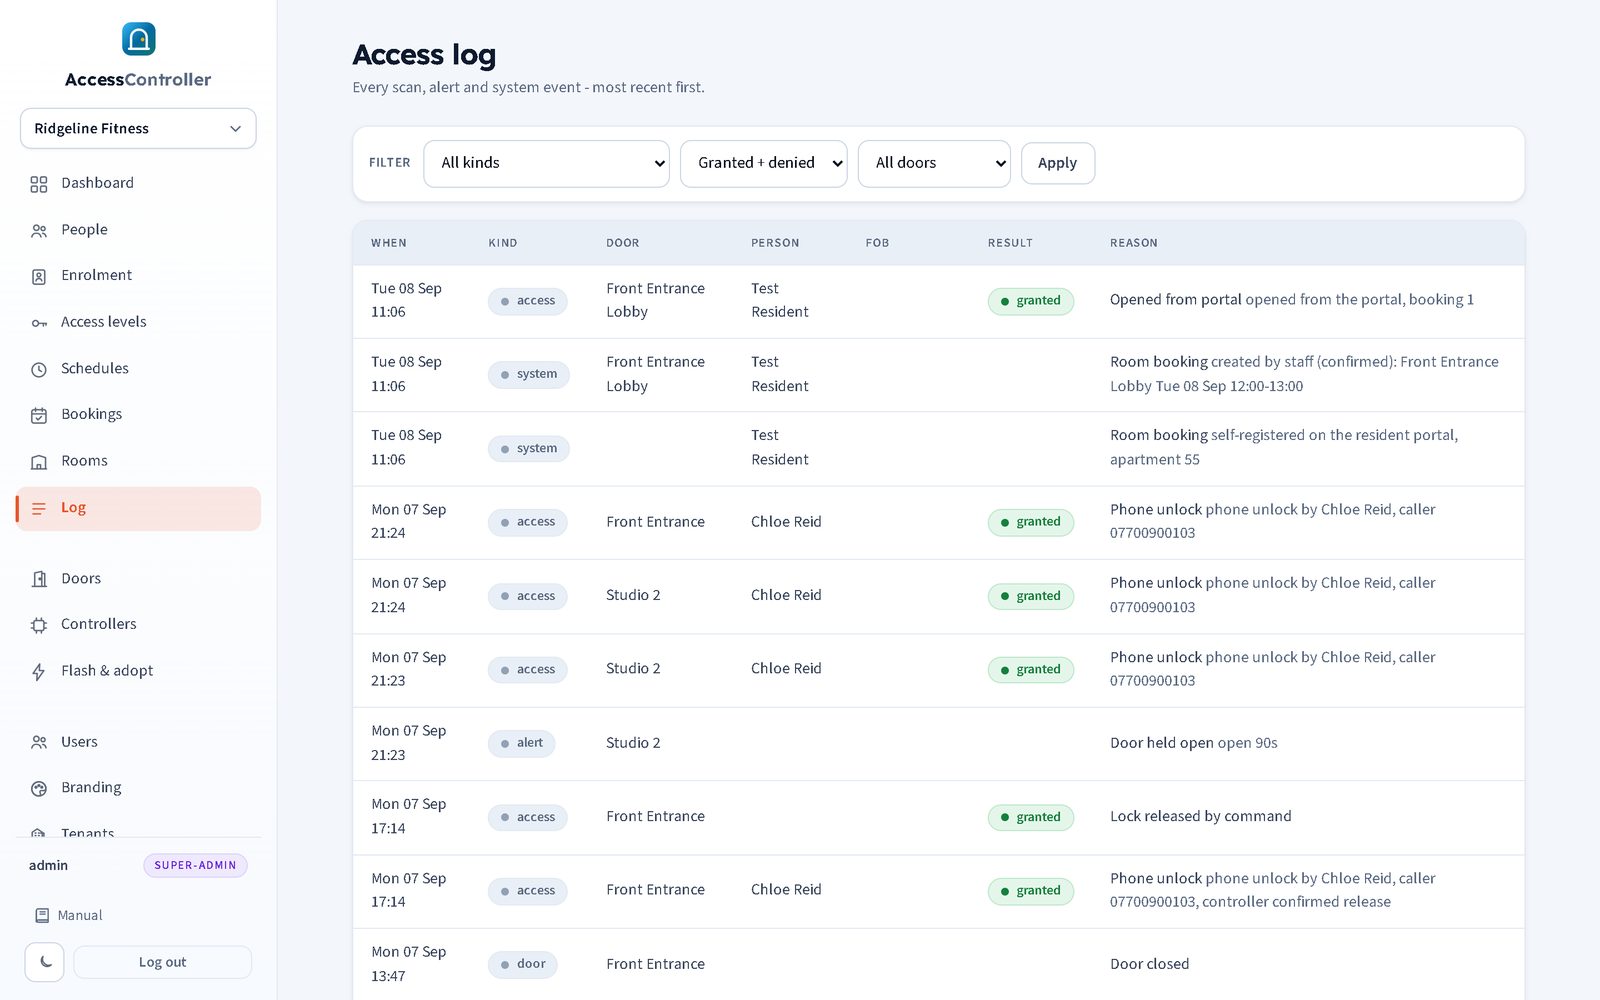Click the door kind badge at 13:47
Image resolution: width=1600 pixels, height=1000 pixels.
tap(523, 964)
